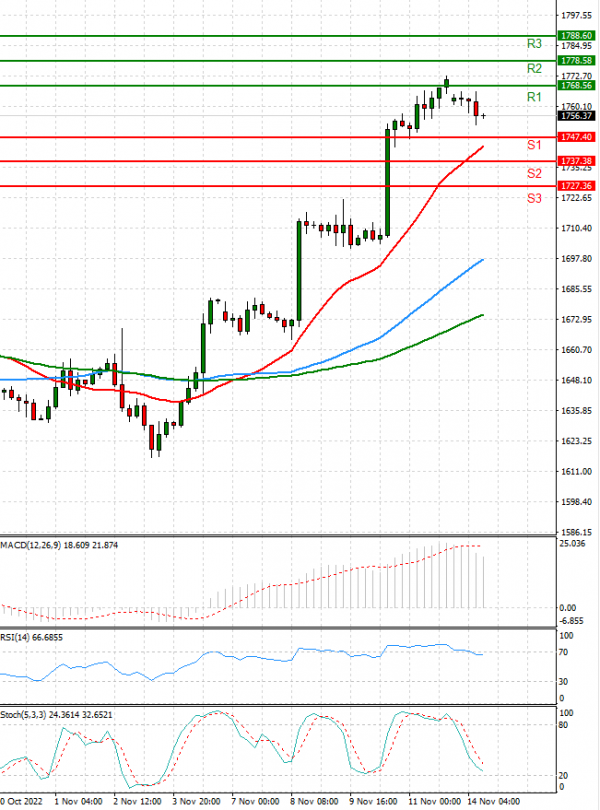
Task: Click the R3 resistance label
Action: [x=534, y=44]
